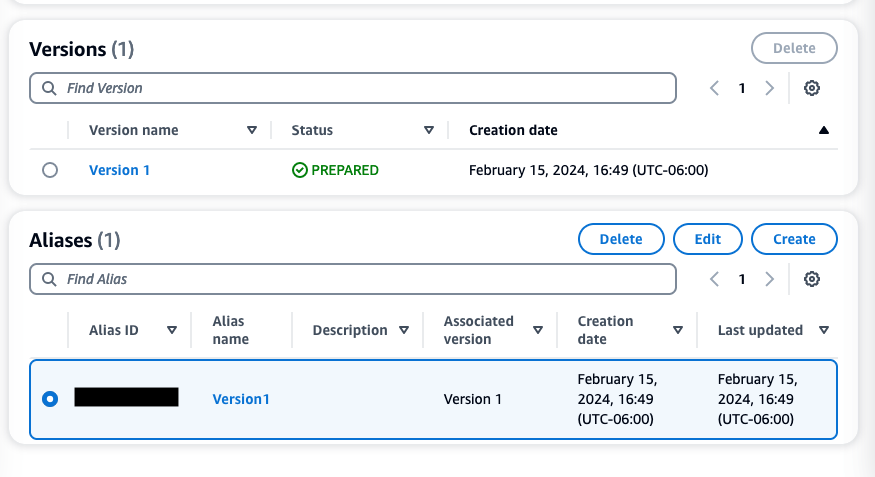Click the green PREPARED status icon
Viewport: 875px width, 477px height.
tap(299, 170)
